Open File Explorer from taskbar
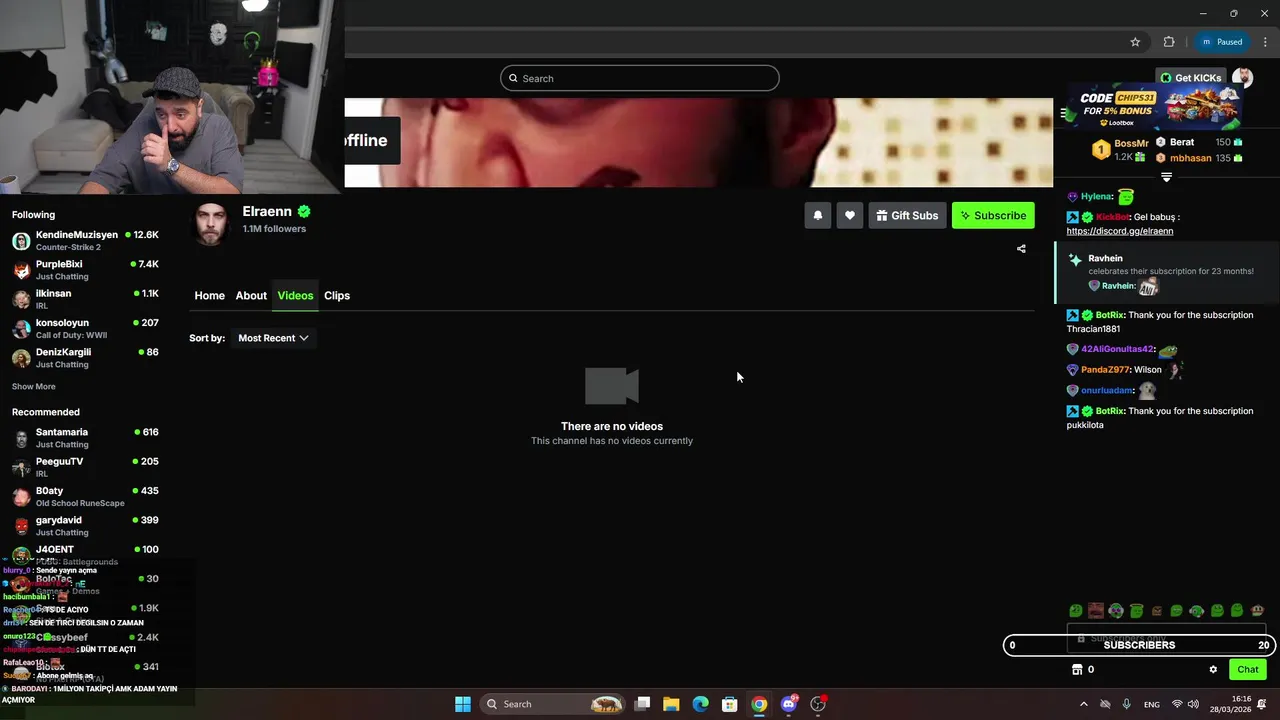This screenshot has height=720, width=1280. 671,704
